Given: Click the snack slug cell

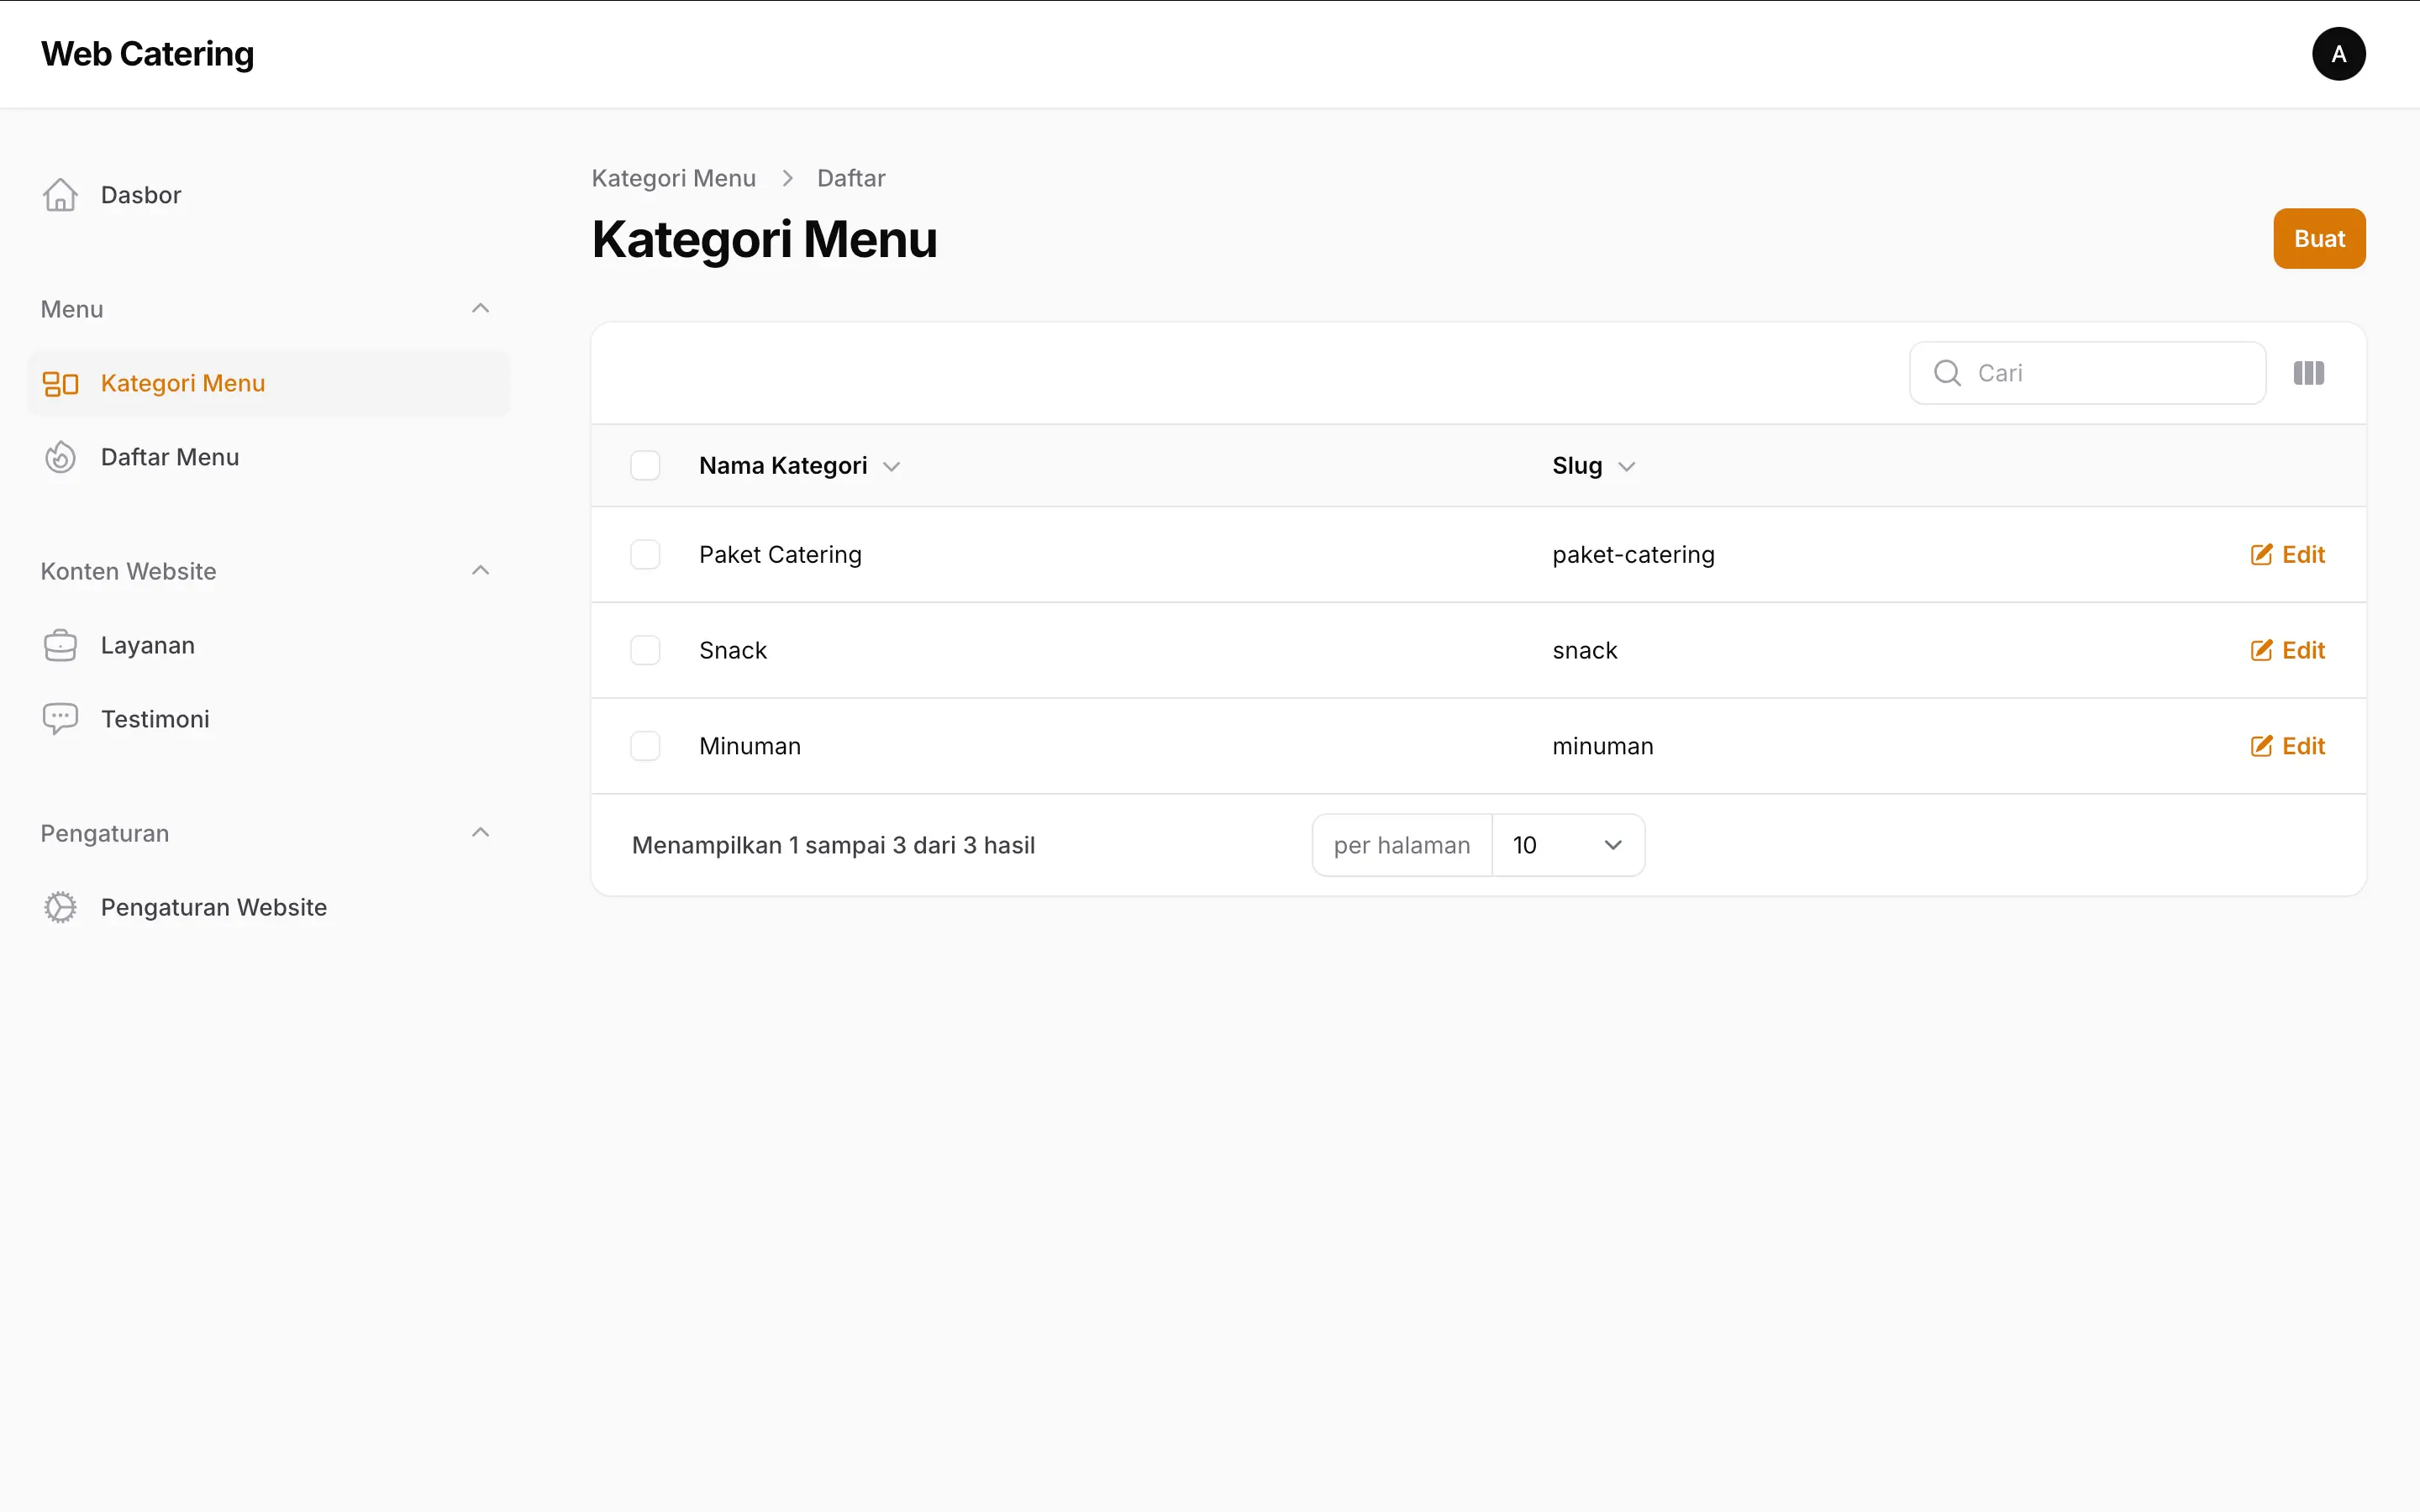Looking at the screenshot, I should pyautogui.click(x=1584, y=651).
